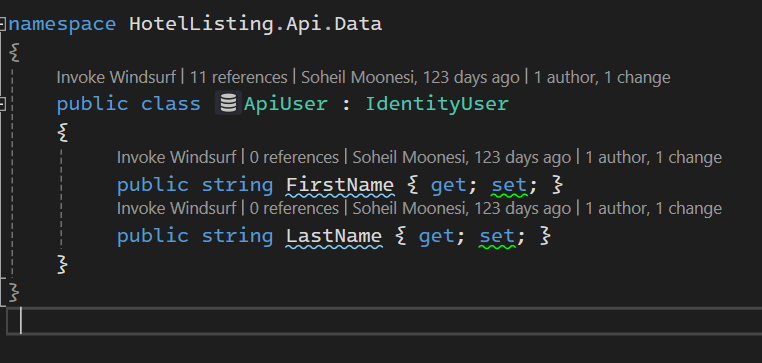
Task: Open Soheil Moonesi commit lens above LastName
Action: tap(462, 208)
